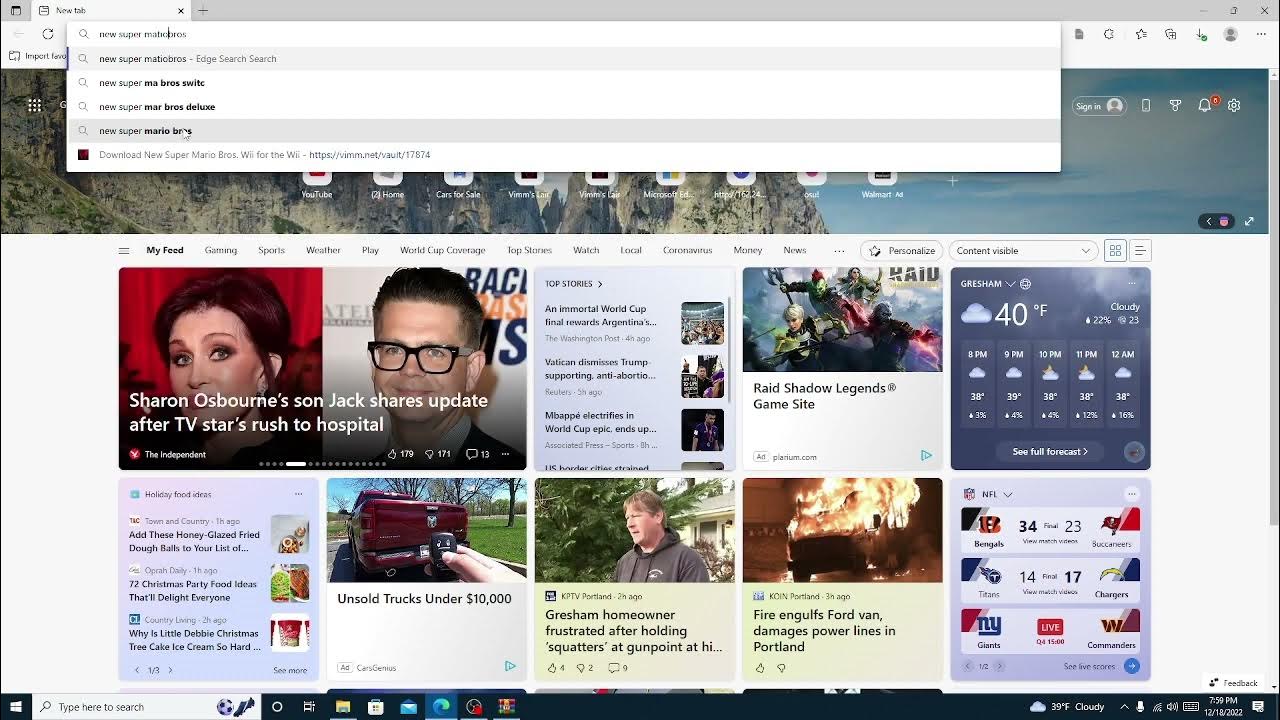The height and width of the screenshot is (720, 1280).
Task: Expand the GRESHAM location chevron
Action: click(x=1010, y=284)
